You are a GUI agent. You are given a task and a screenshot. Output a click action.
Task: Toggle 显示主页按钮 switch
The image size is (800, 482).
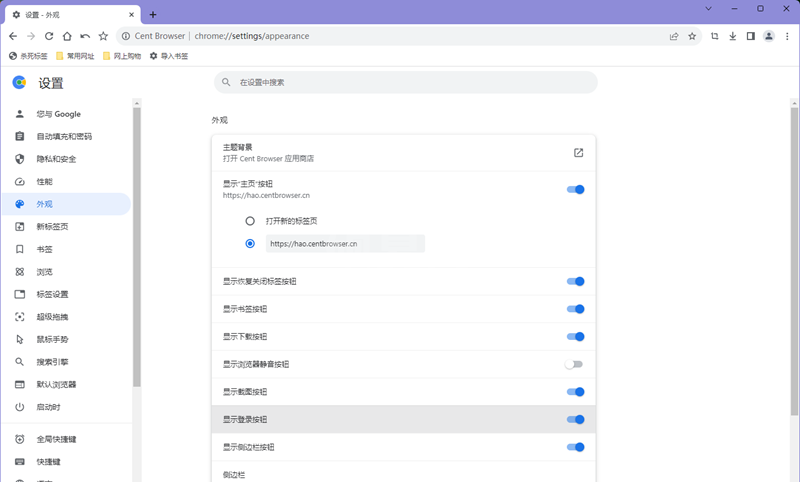[x=575, y=189]
